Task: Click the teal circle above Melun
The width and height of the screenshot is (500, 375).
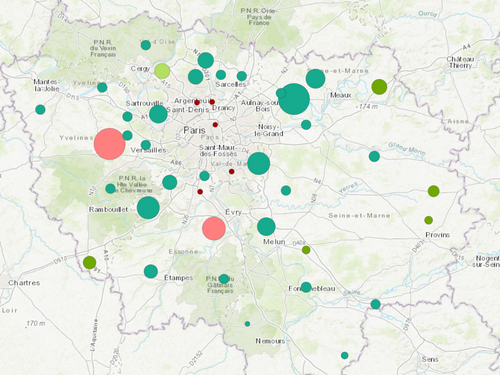Action: pyautogui.click(x=266, y=227)
